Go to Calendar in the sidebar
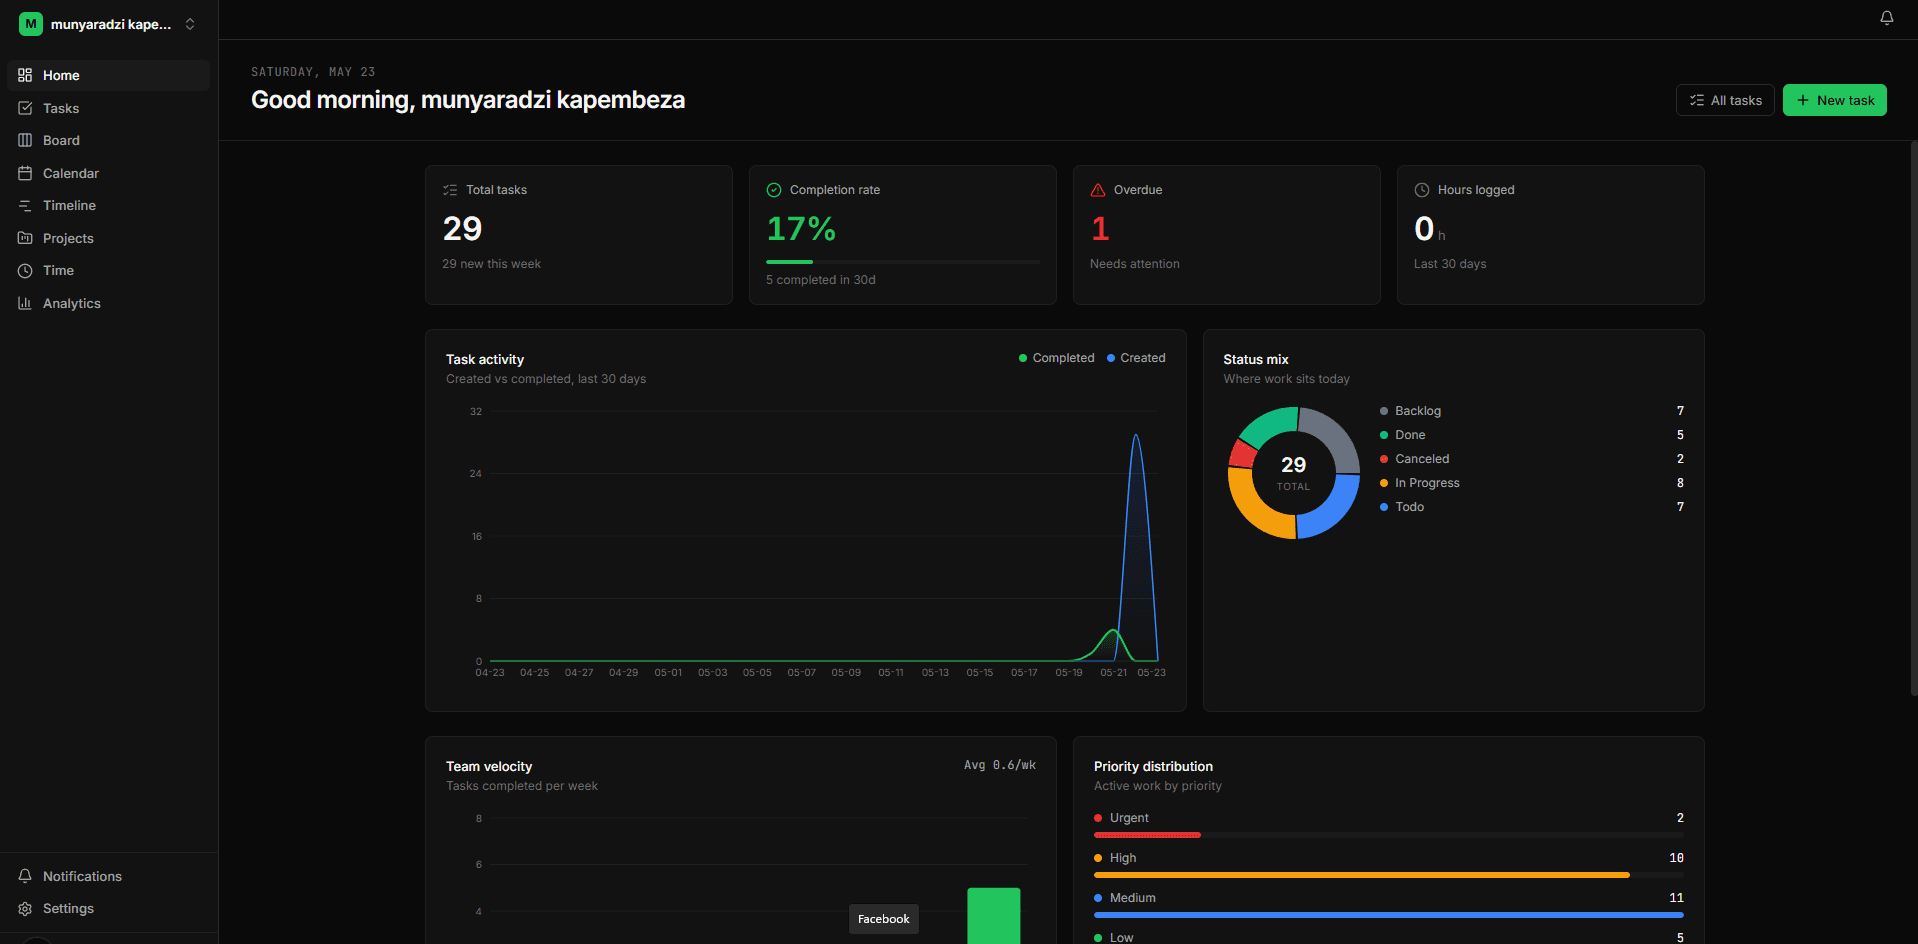 [x=108, y=173]
